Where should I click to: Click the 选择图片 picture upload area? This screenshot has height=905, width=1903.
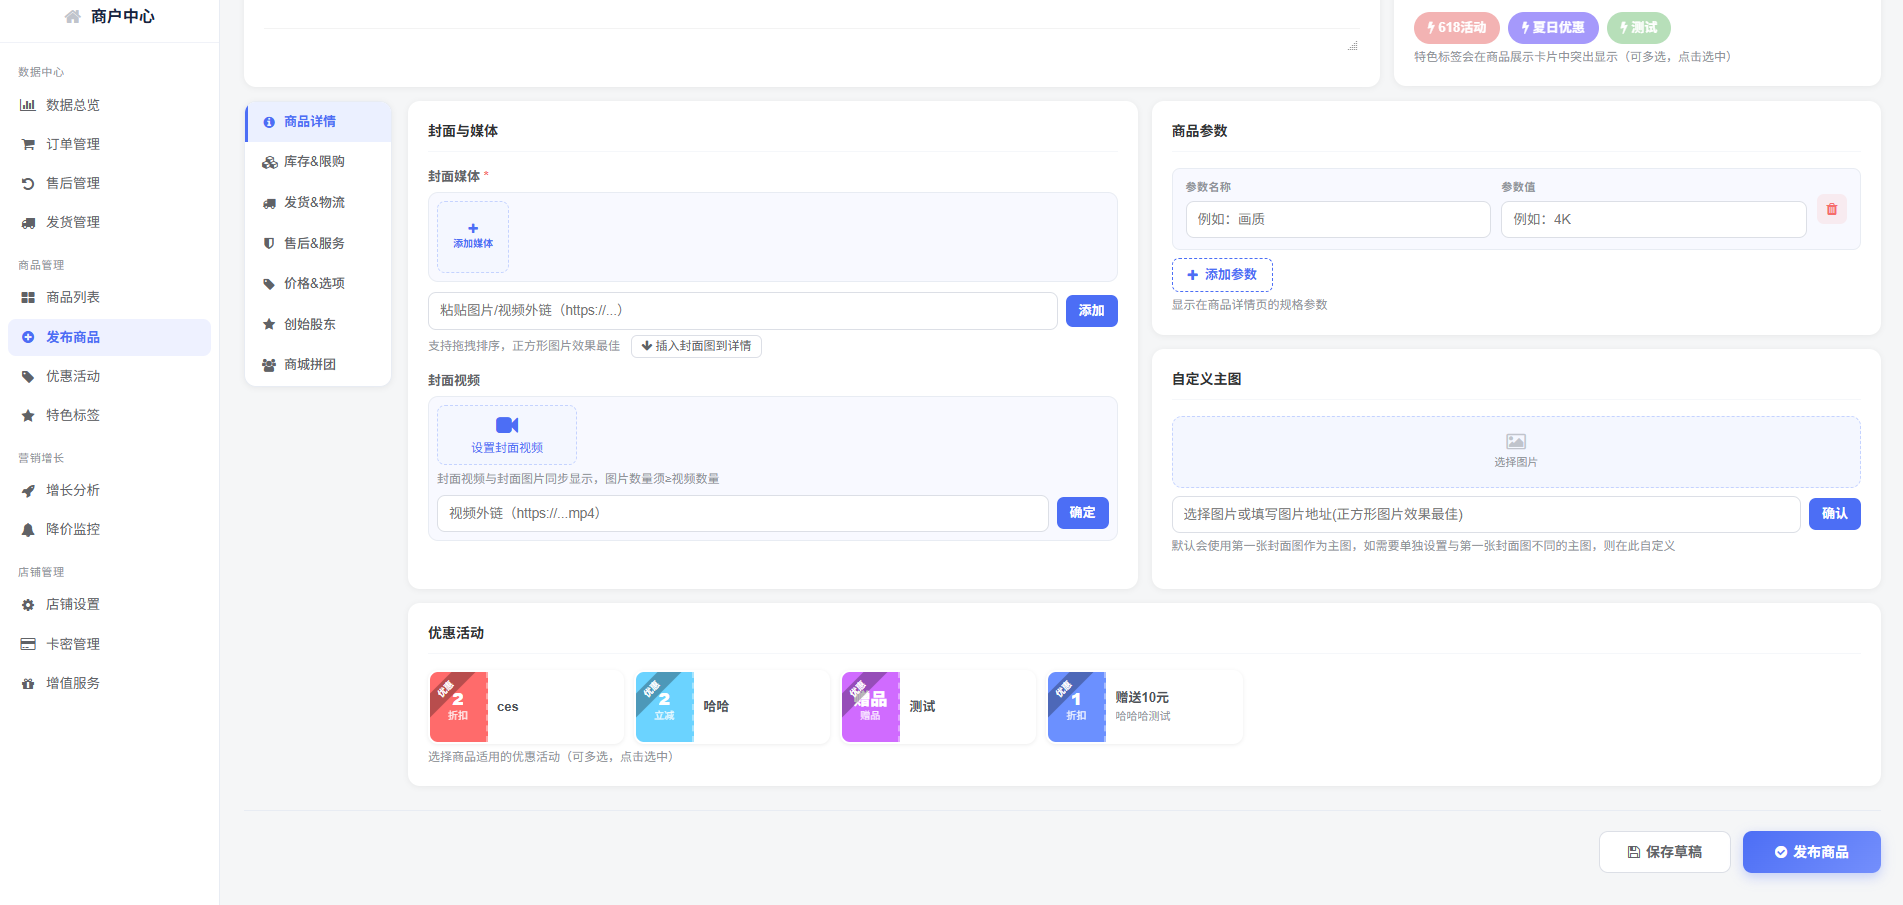1516,451
